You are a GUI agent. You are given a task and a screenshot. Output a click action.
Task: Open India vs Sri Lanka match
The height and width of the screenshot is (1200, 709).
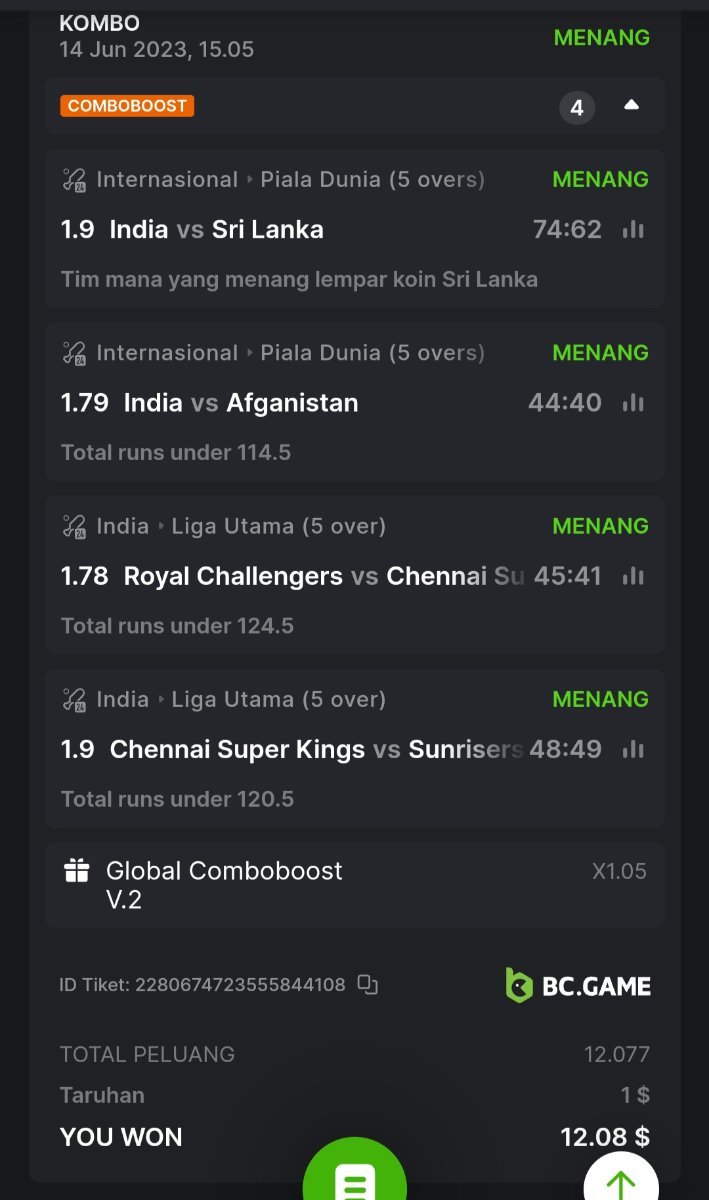(x=216, y=230)
